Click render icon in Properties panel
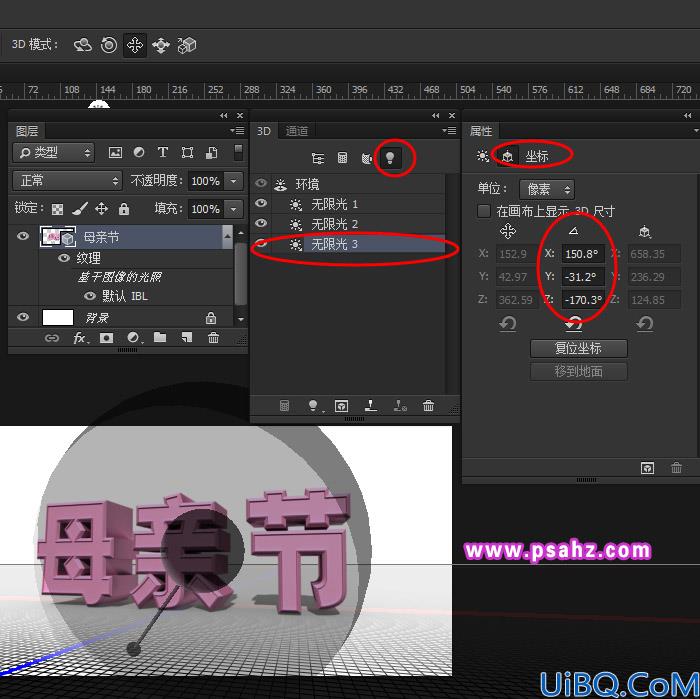700x699 pixels. tap(647, 468)
